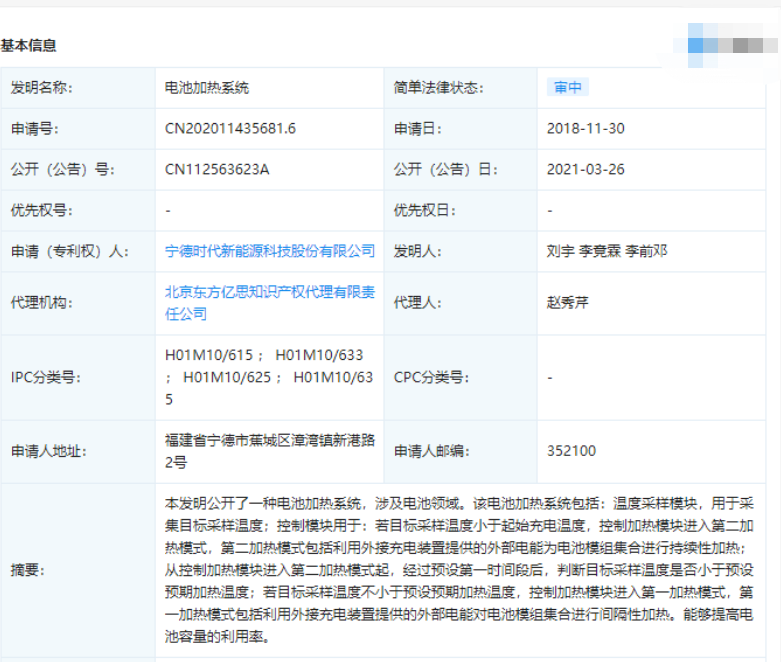Click the postal code 352100
The height and width of the screenshot is (662, 781).
click(571, 451)
